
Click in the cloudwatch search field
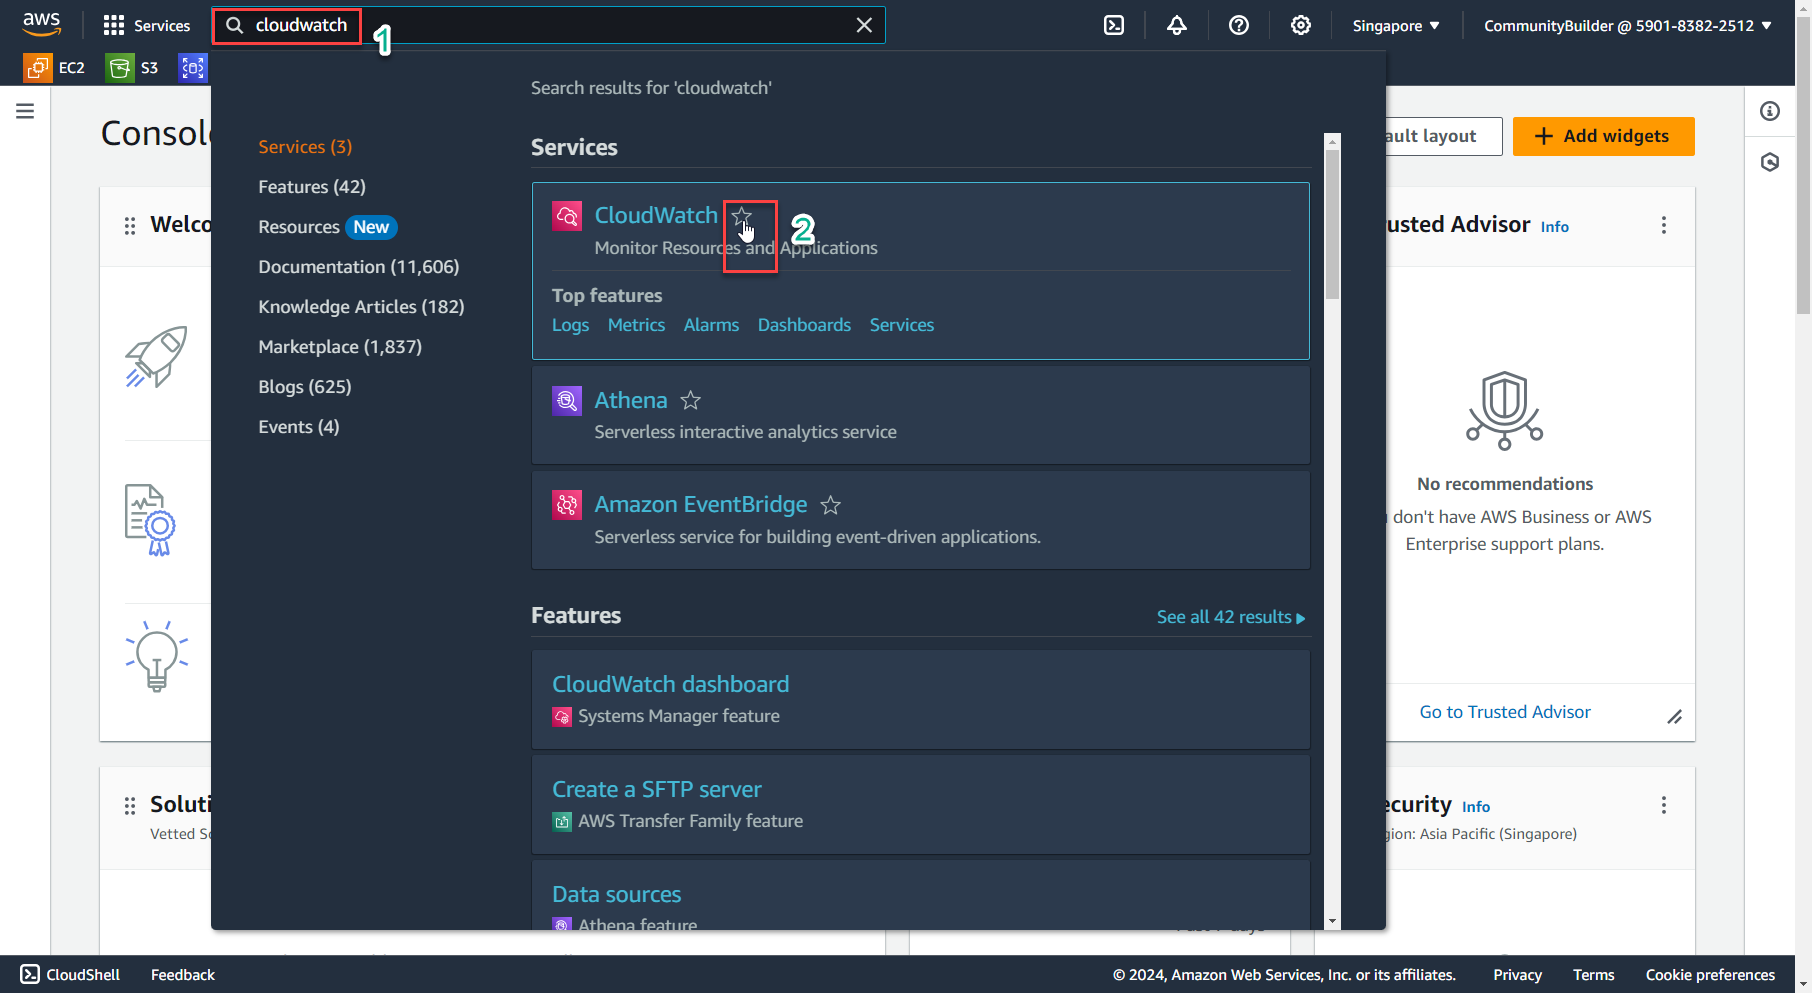600,26
